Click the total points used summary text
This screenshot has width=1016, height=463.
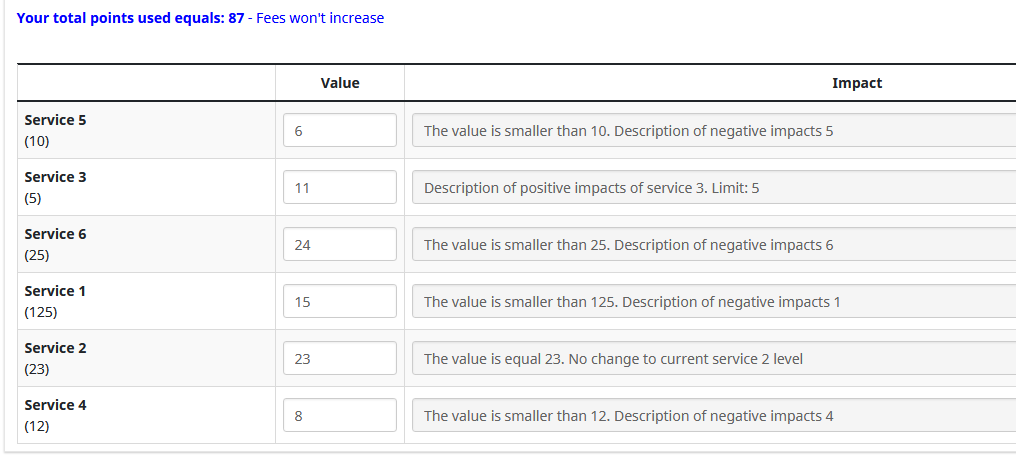point(200,18)
